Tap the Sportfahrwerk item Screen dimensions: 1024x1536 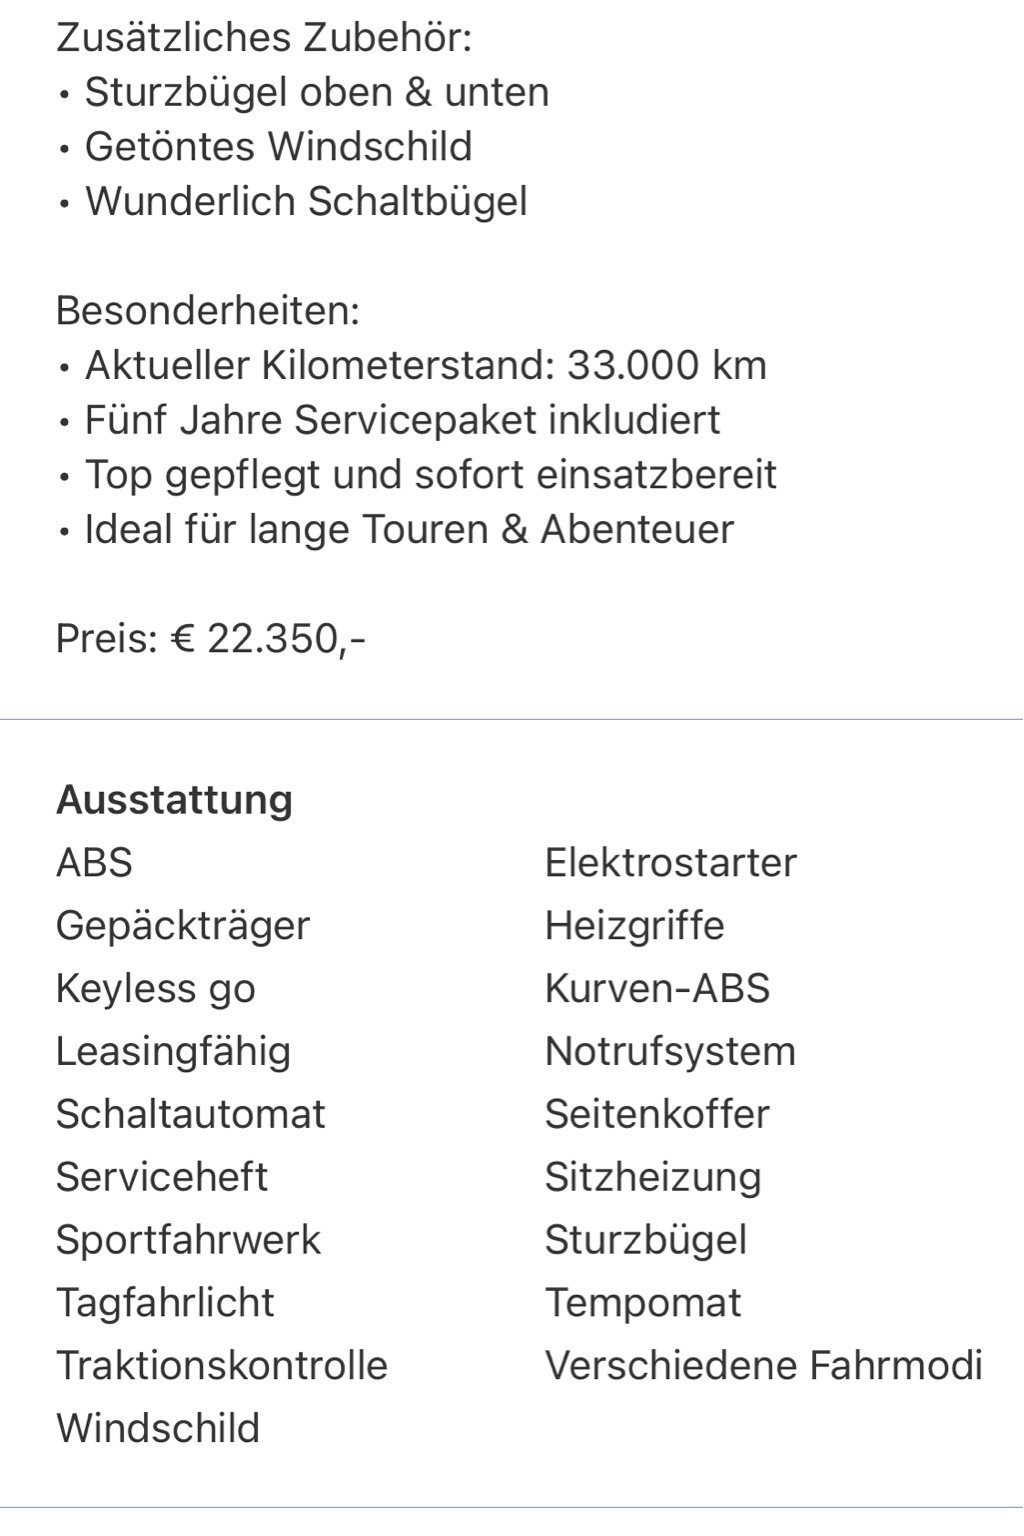pos(188,1240)
